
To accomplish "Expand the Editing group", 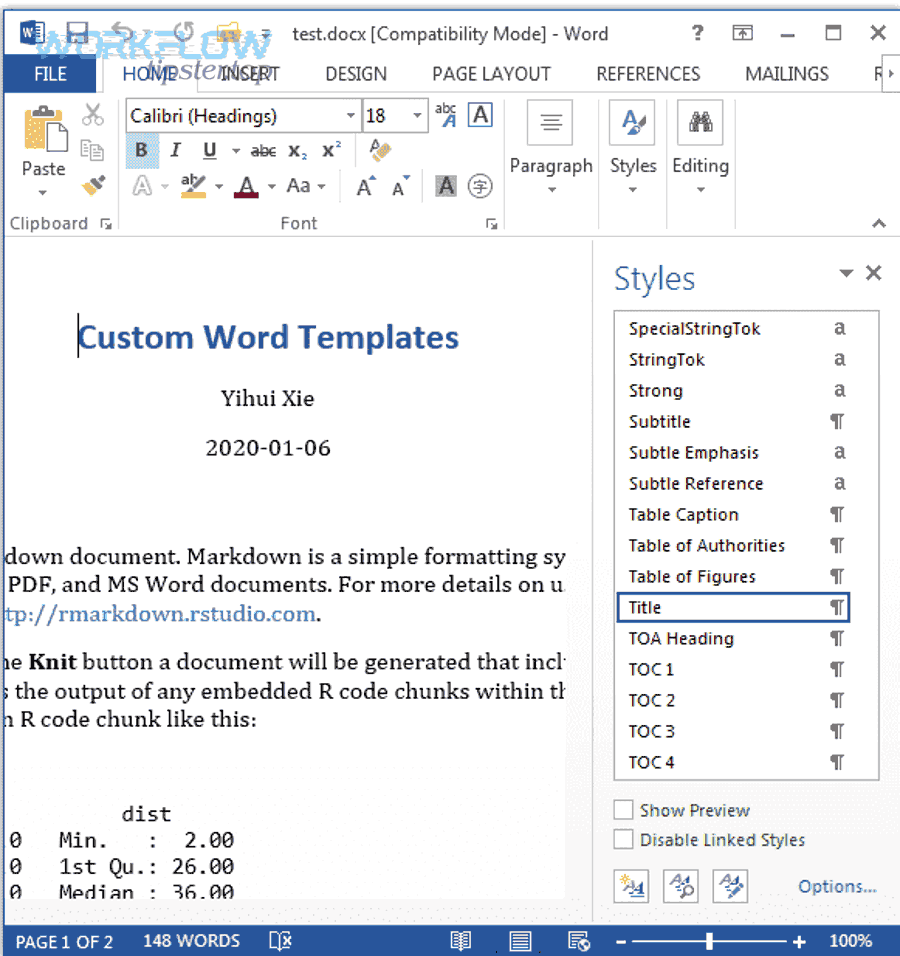I will (701, 148).
